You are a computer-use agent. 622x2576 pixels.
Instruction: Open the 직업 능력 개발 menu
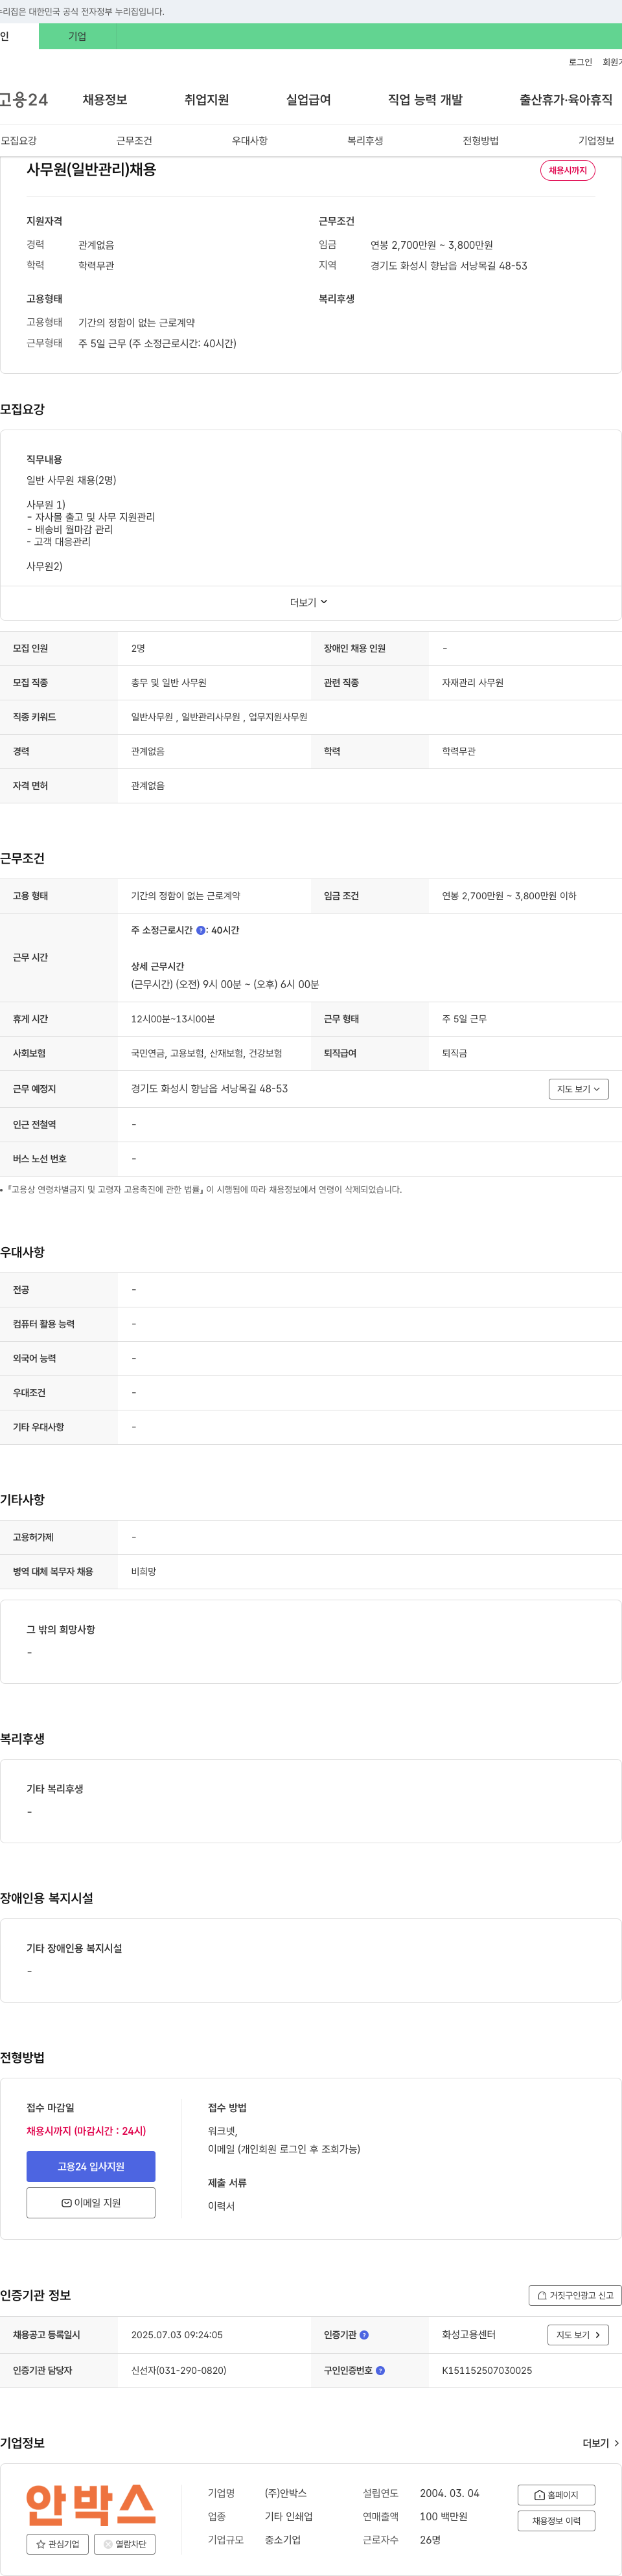pos(425,100)
